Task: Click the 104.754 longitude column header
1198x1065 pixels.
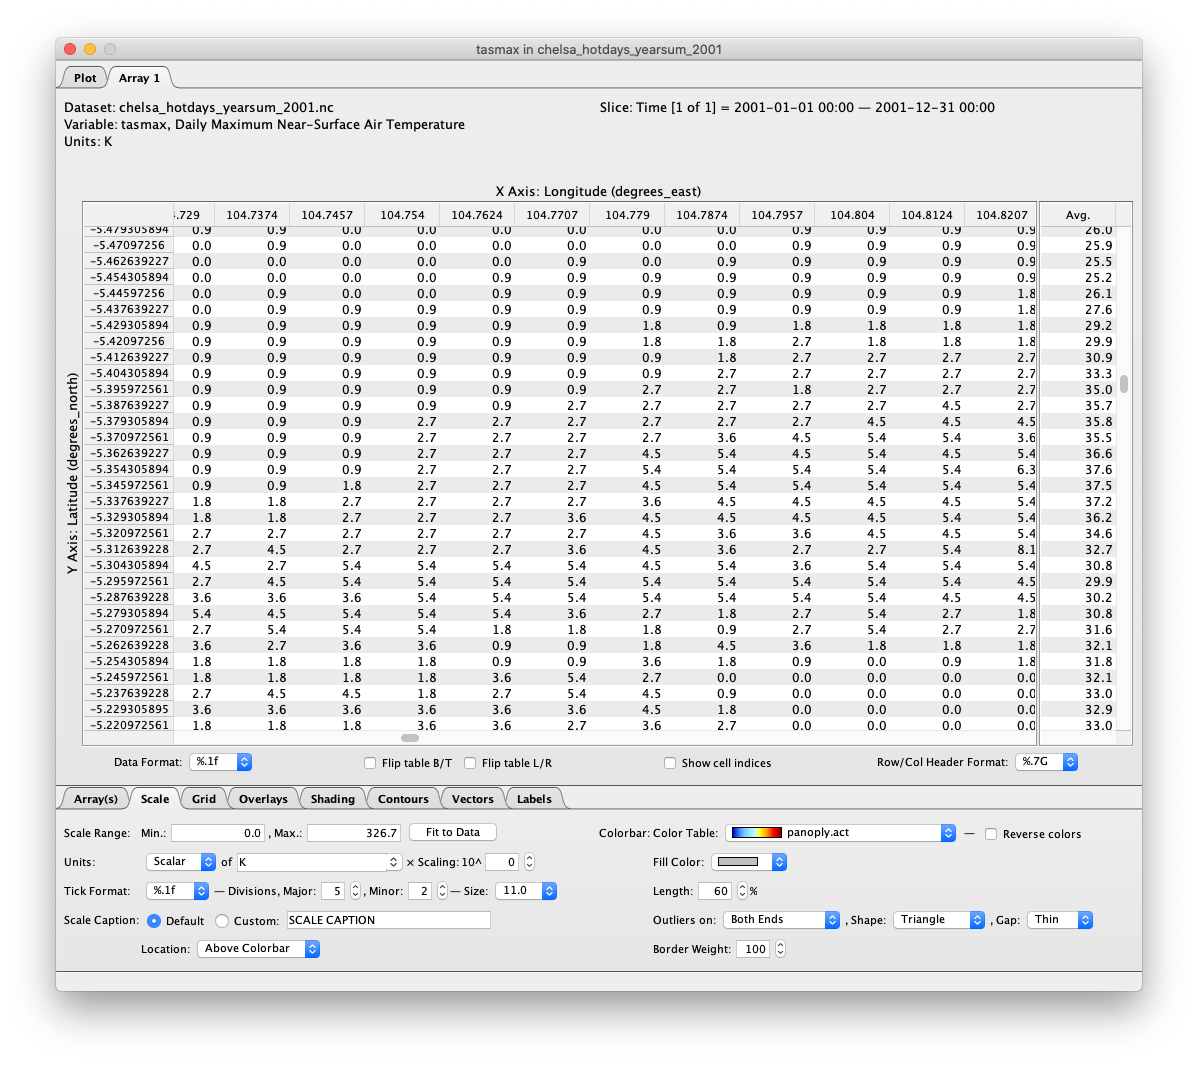Action: (403, 215)
